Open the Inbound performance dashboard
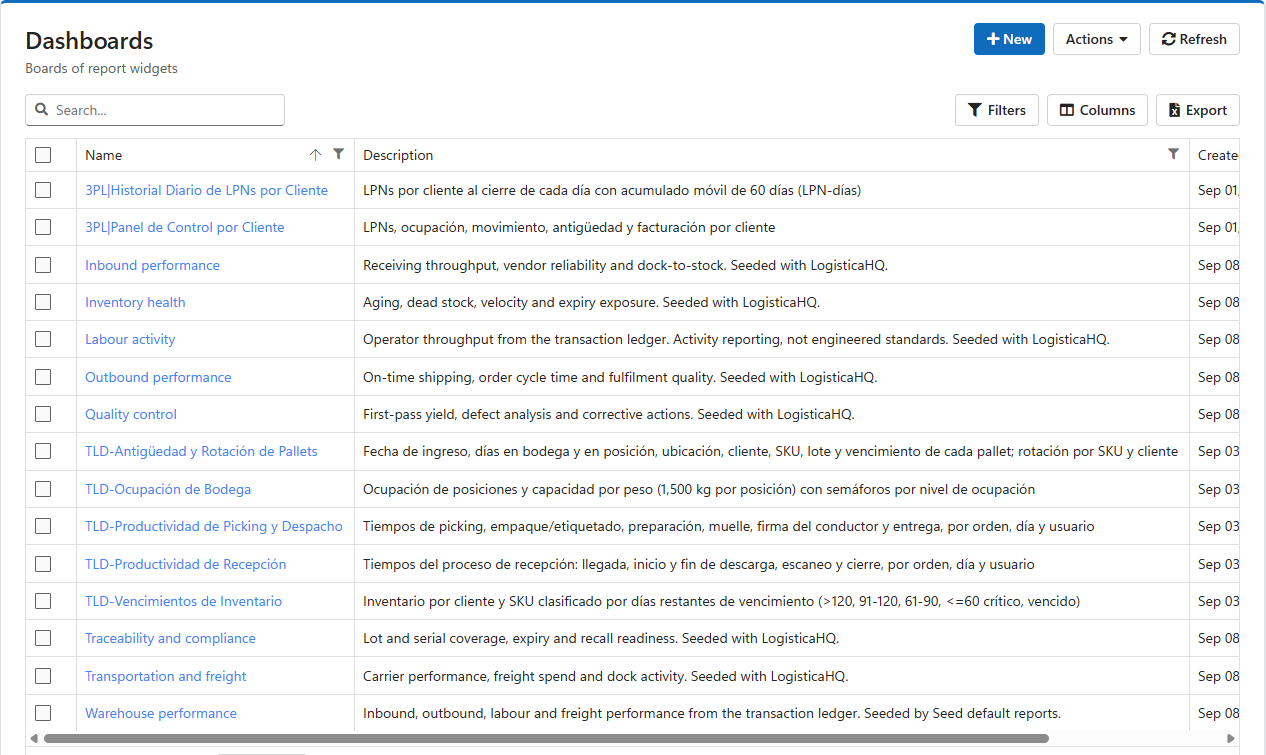The height and width of the screenshot is (755, 1266). point(152,265)
